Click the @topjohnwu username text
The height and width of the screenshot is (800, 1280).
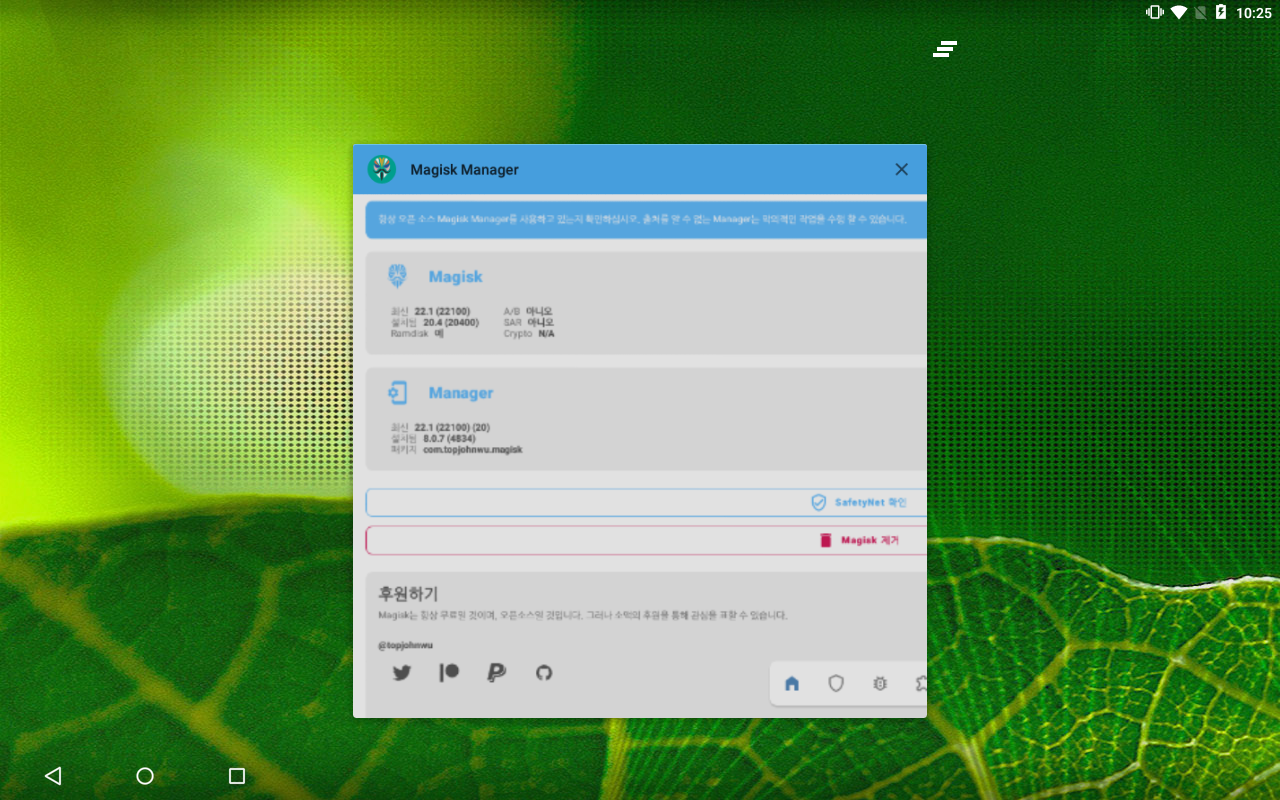coord(406,645)
